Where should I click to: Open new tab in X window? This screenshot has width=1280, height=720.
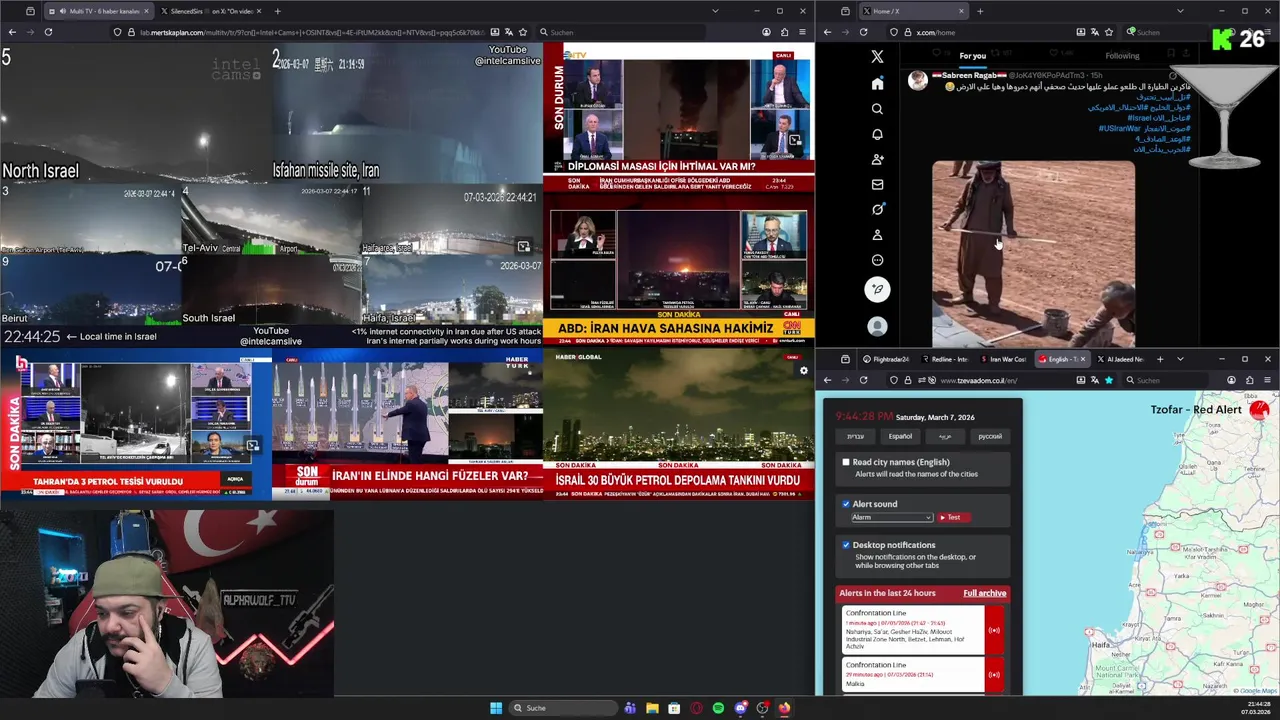click(x=980, y=11)
